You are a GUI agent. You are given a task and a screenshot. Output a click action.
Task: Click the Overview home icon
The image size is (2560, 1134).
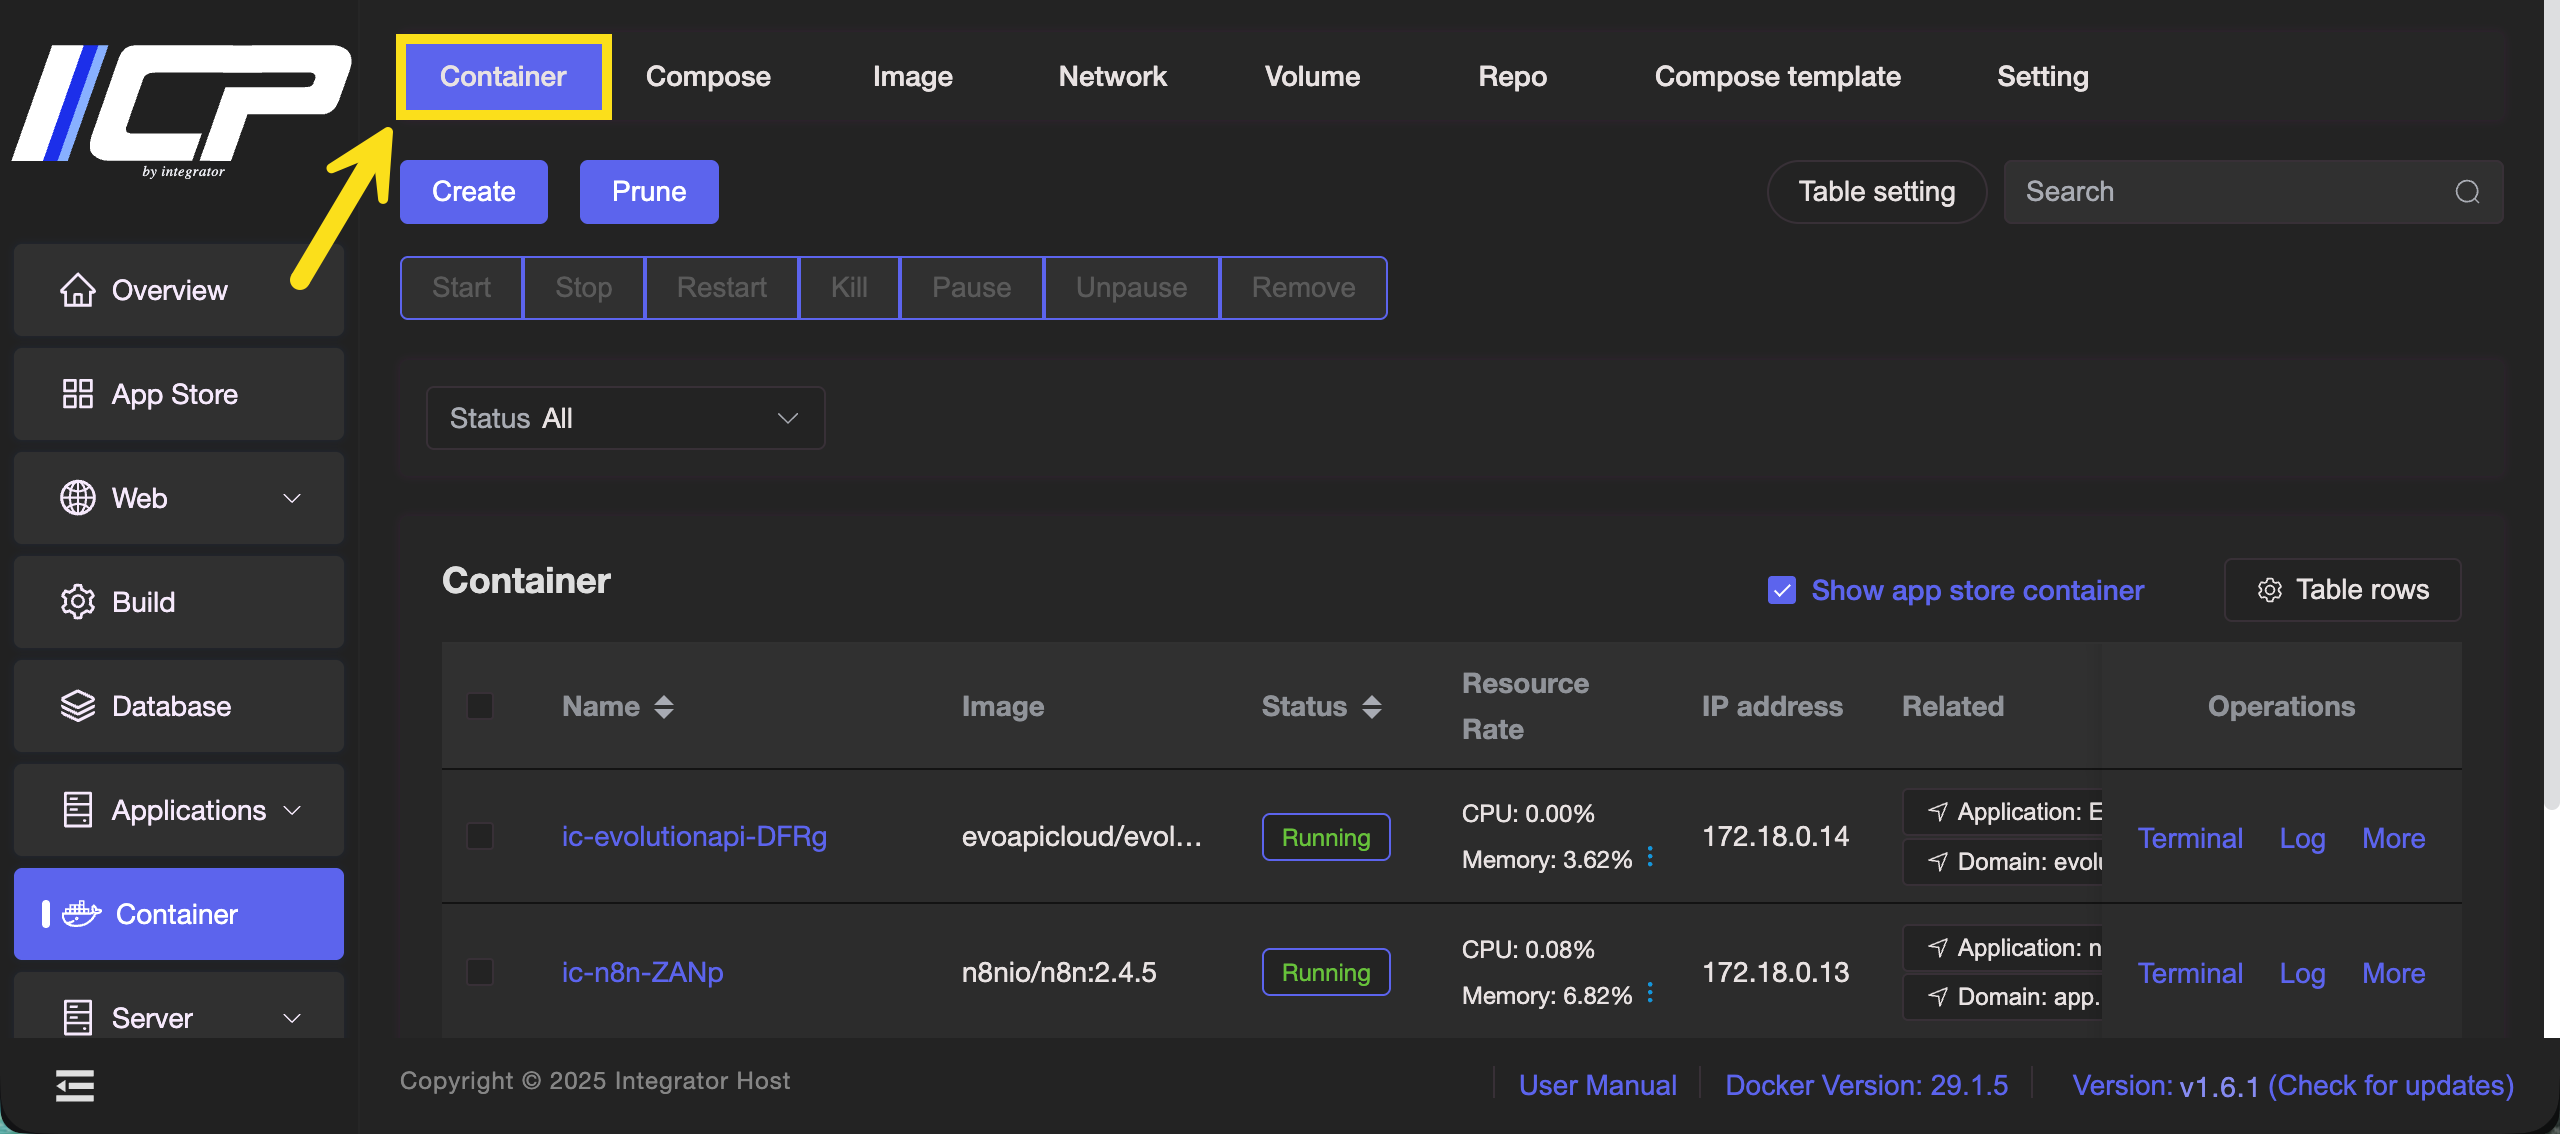pyautogui.click(x=77, y=290)
